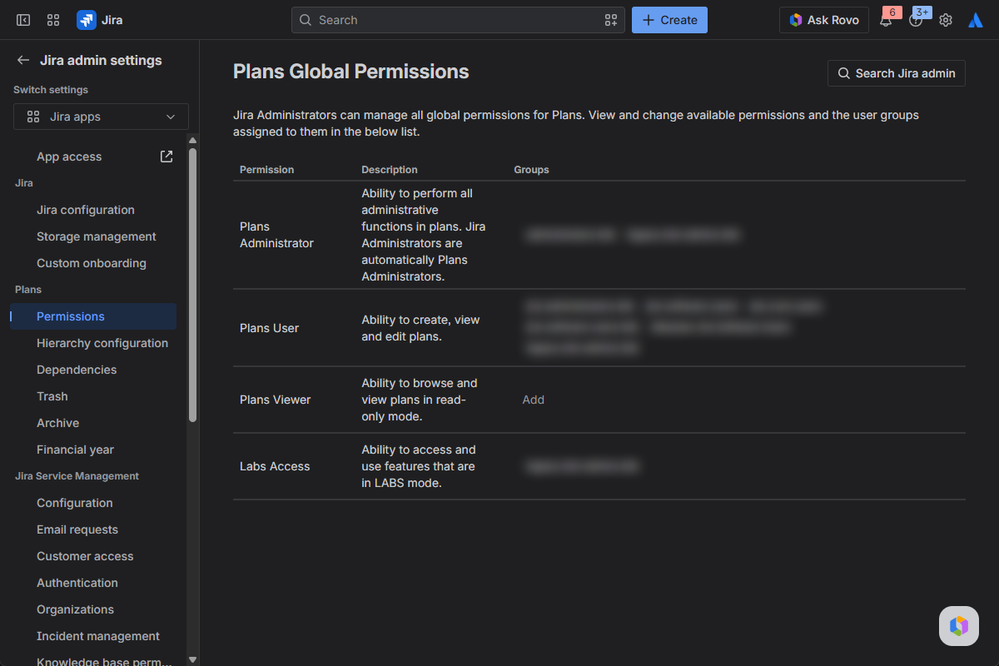Open the settings gear icon
Image resolution: width=999 pixels, height=666 pixels.
click(945, 20)
